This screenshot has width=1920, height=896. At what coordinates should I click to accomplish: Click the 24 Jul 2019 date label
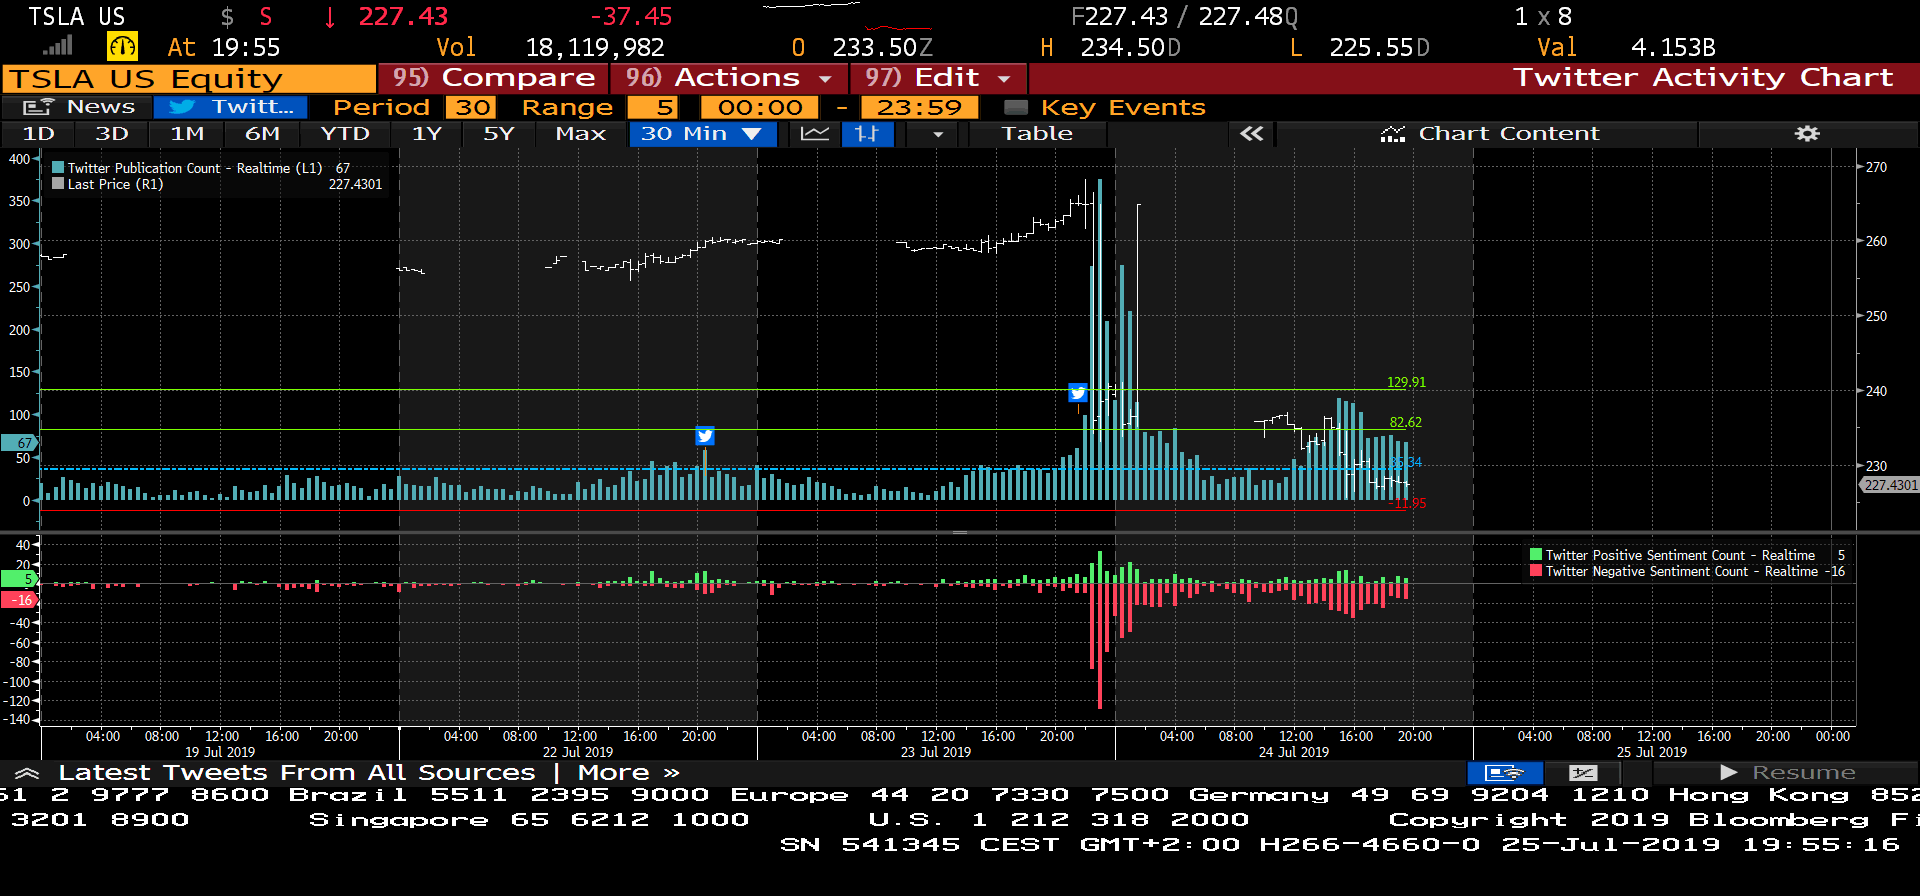tap(1294, 752)
